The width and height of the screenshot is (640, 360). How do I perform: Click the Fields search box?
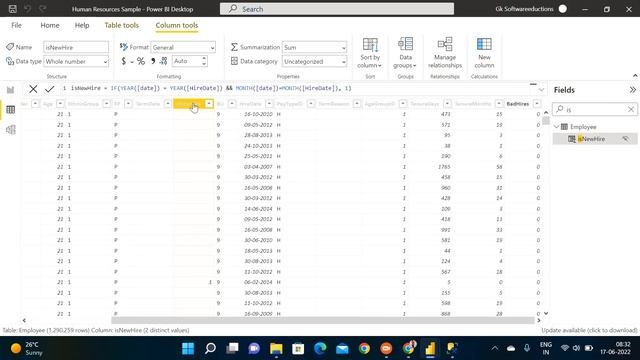[594, 109]
